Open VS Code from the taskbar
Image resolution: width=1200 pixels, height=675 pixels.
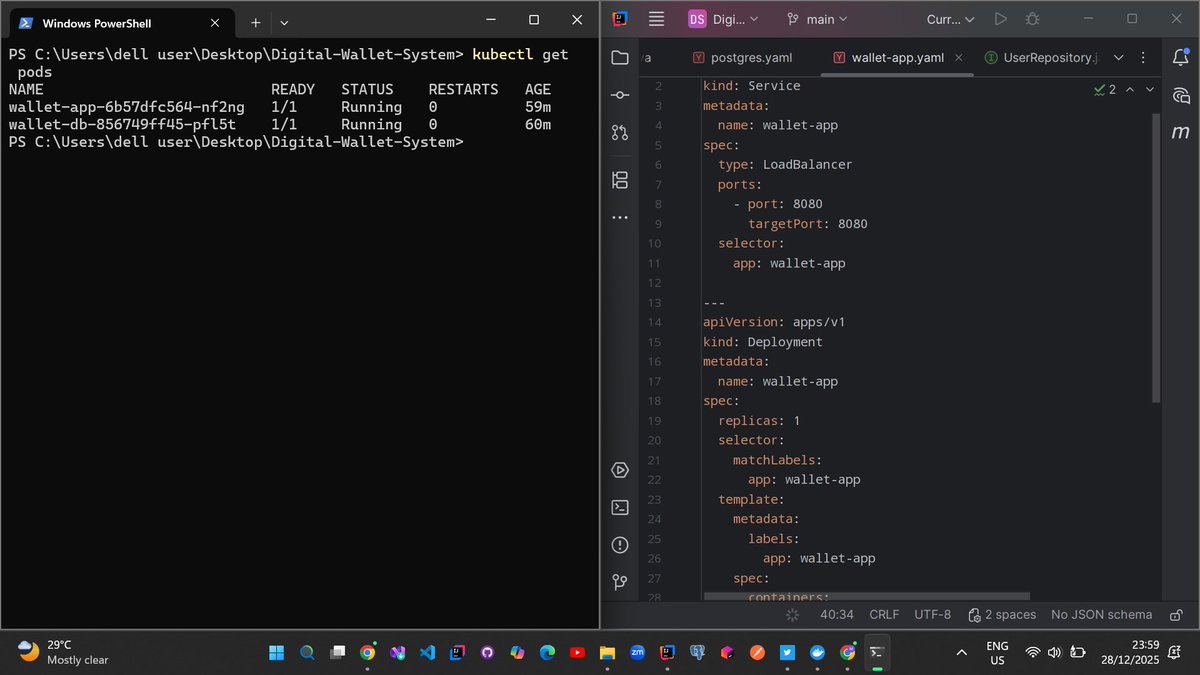coord(427,652)
